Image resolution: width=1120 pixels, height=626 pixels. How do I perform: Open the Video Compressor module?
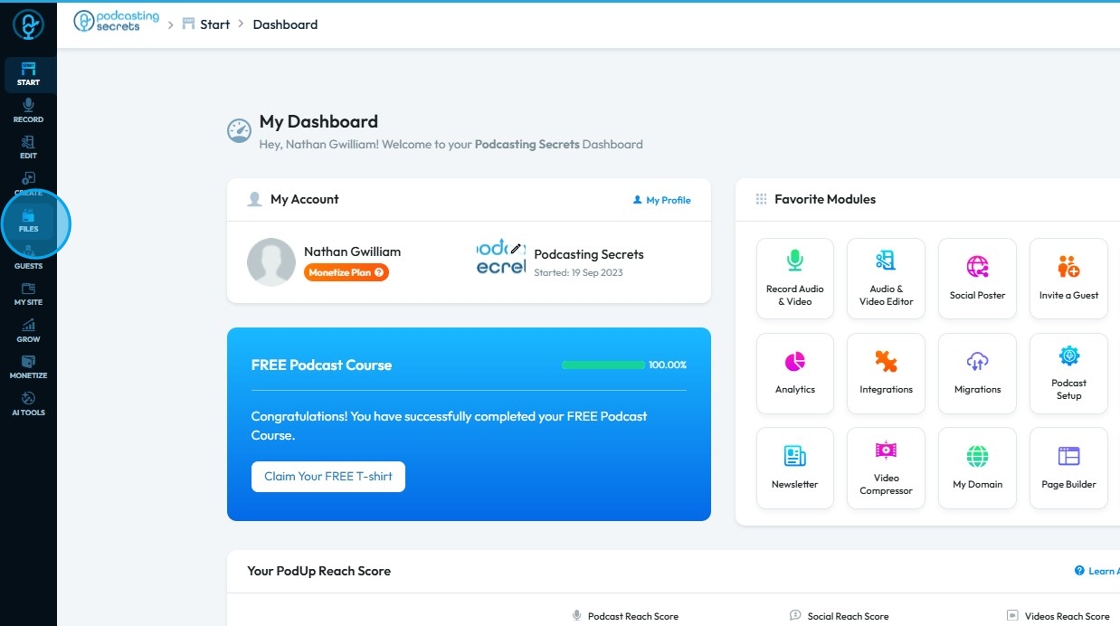click(x=886, y=468)
